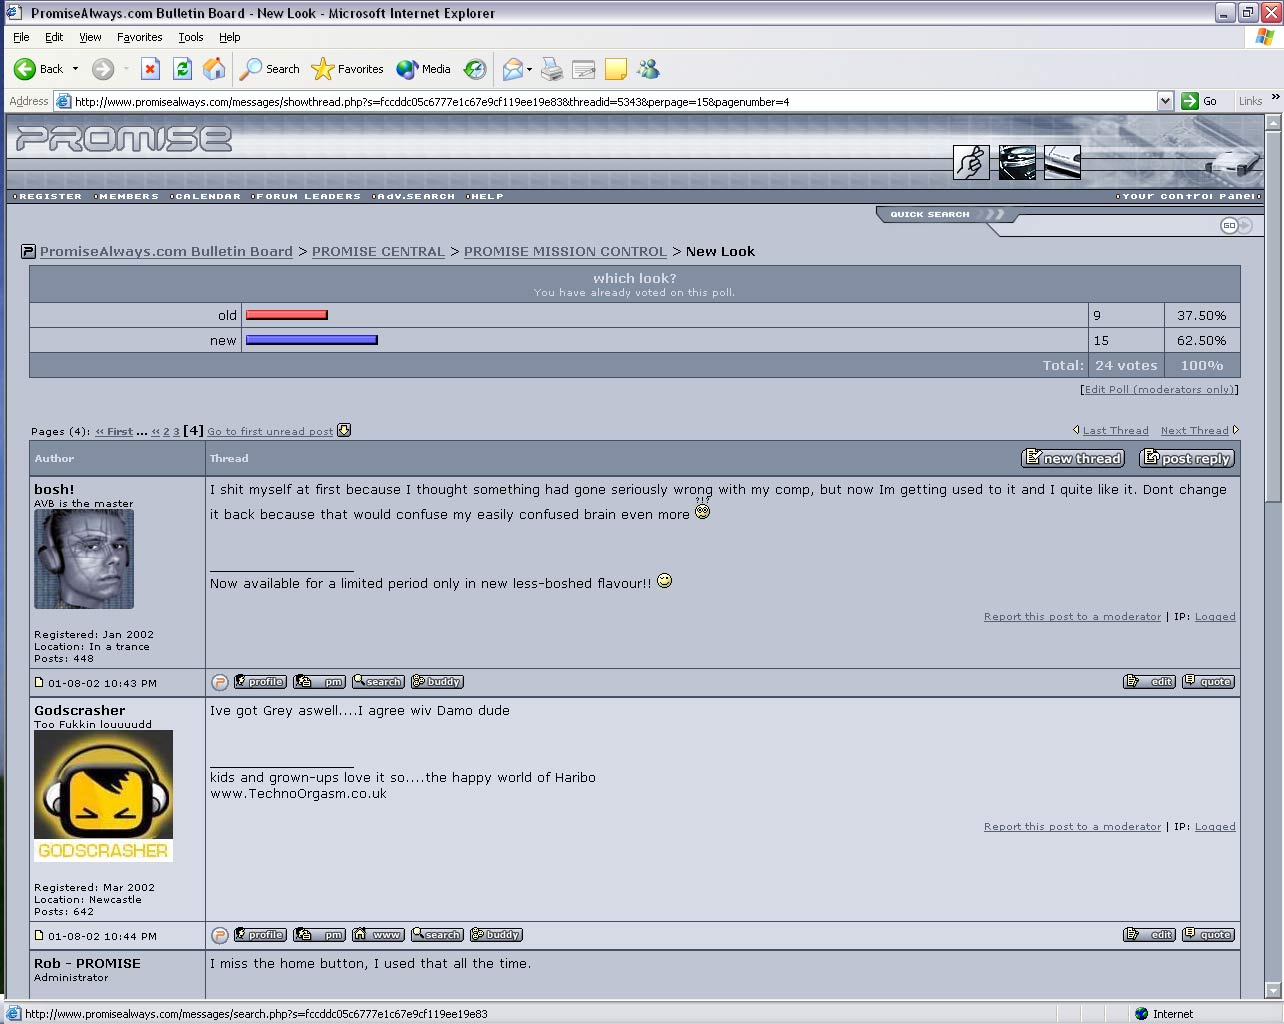Open the Favorites menu in menu bar
The width and height of the screenshot is (1284, 1024).
(139, 37)
